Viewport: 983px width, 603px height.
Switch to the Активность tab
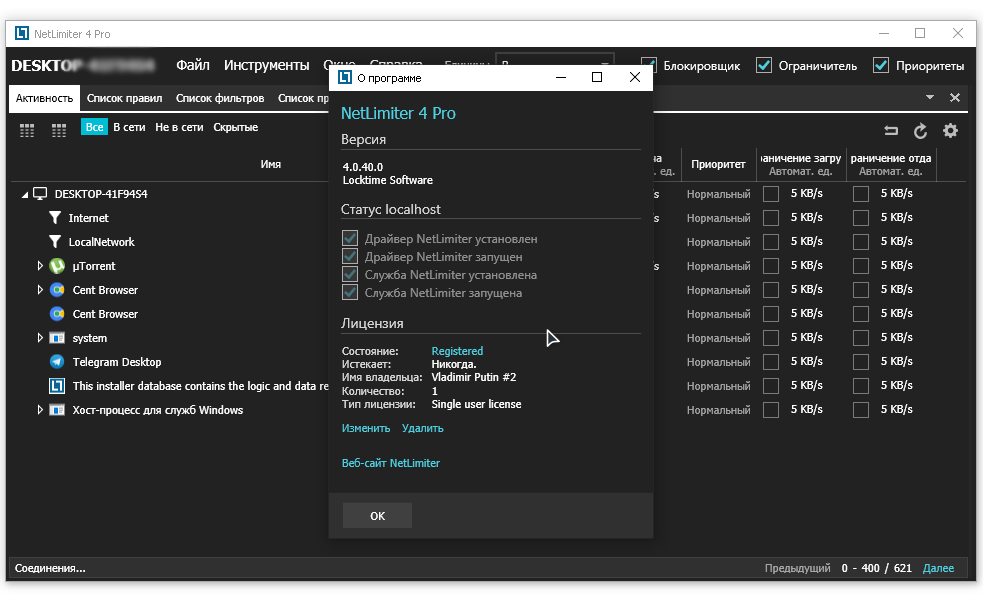(x=45, y=98)
